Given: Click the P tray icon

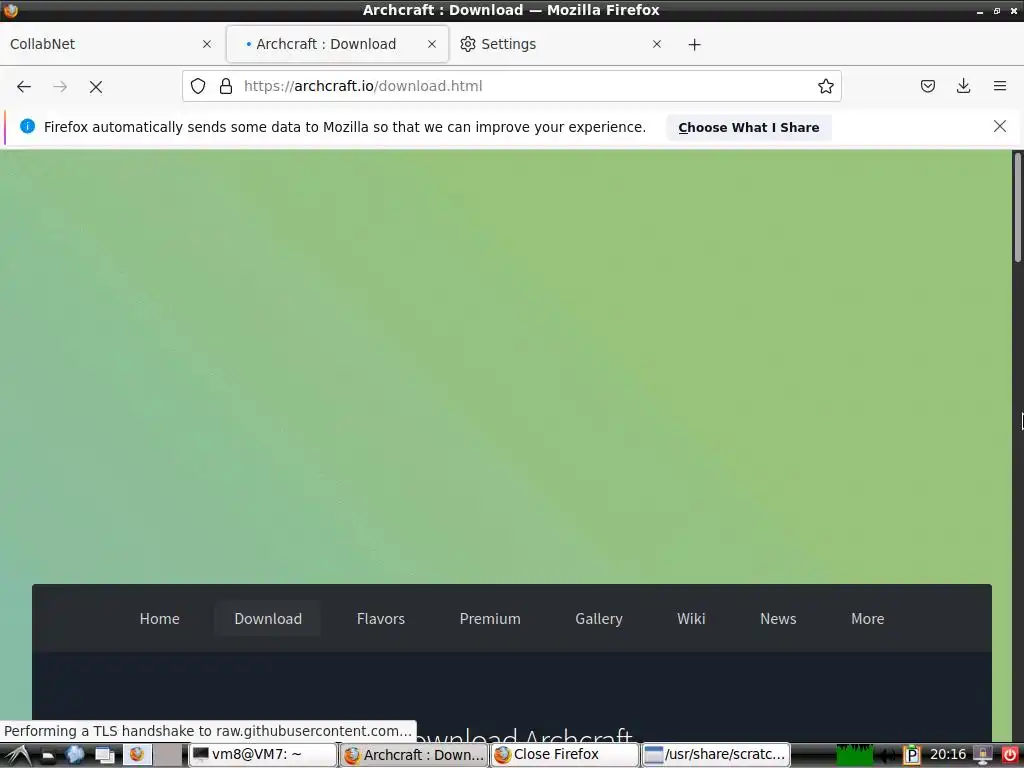Looking at the screenshot, I should [912, 756].
